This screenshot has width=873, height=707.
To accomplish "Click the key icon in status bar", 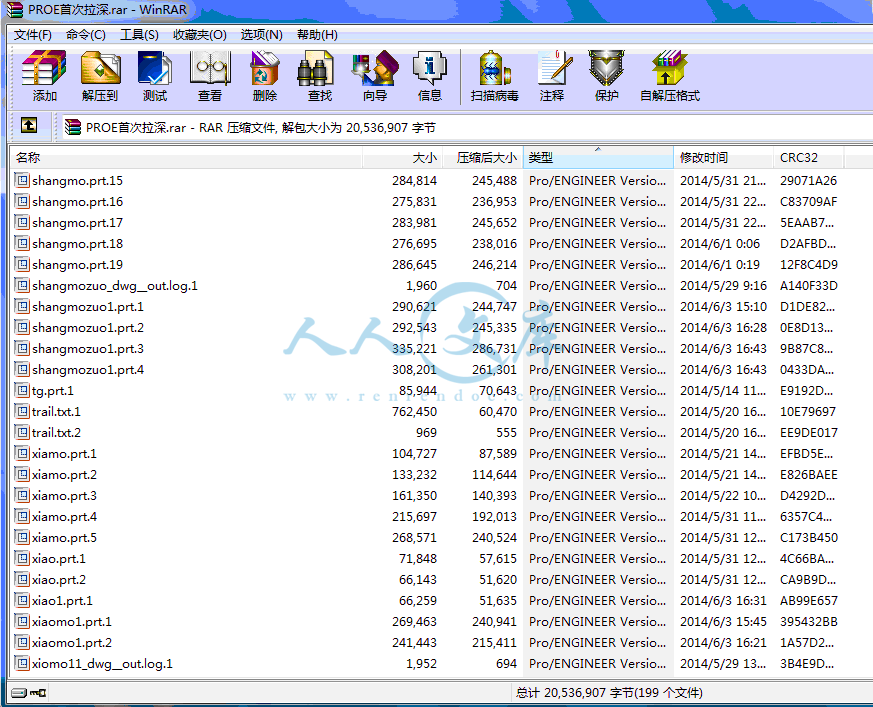I will 38,693.
